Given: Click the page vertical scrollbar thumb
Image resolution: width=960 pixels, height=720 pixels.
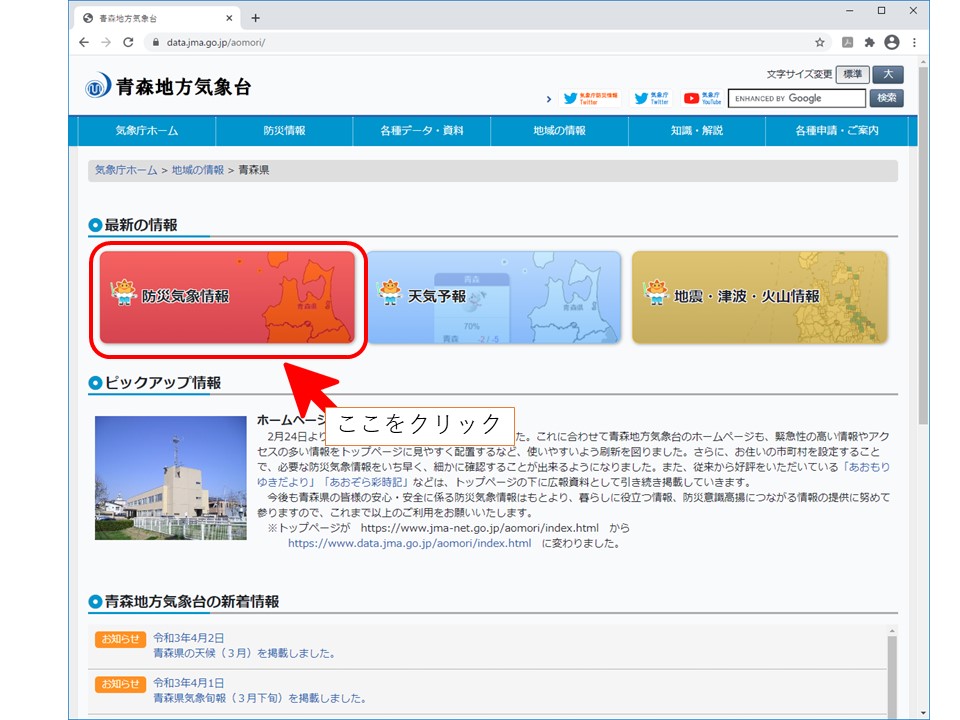Looking at the screenshot, I should point(923,245).
